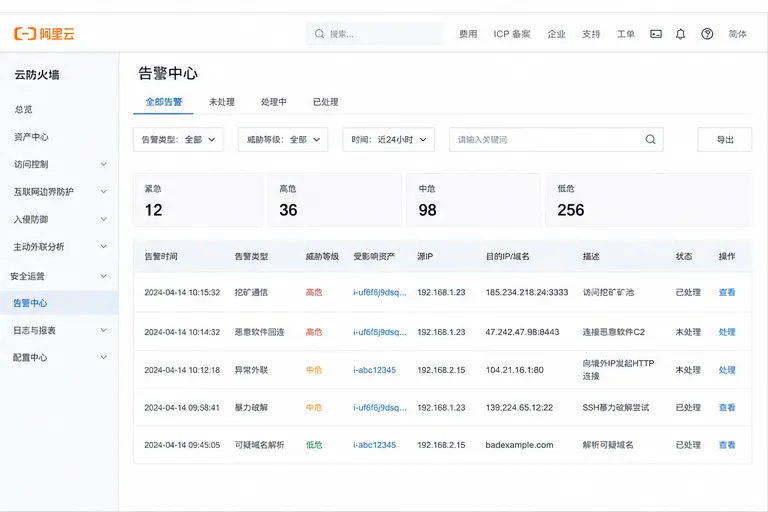Click destination 185.234.218.24:3333
768x512 pixels.
527,293
